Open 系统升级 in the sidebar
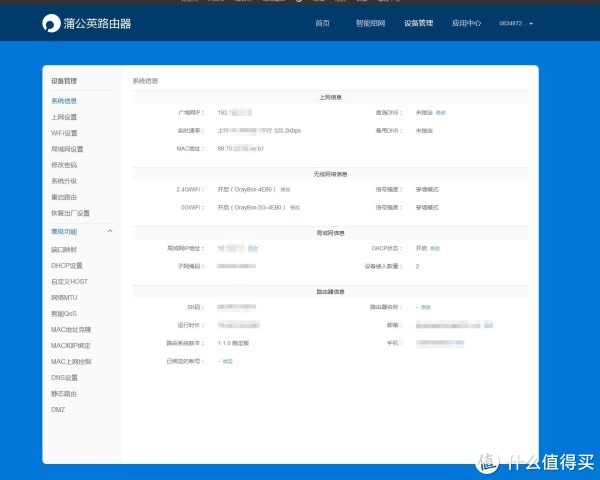The width and height of the screenshot is (600, 480). click(x=64, y=181)
